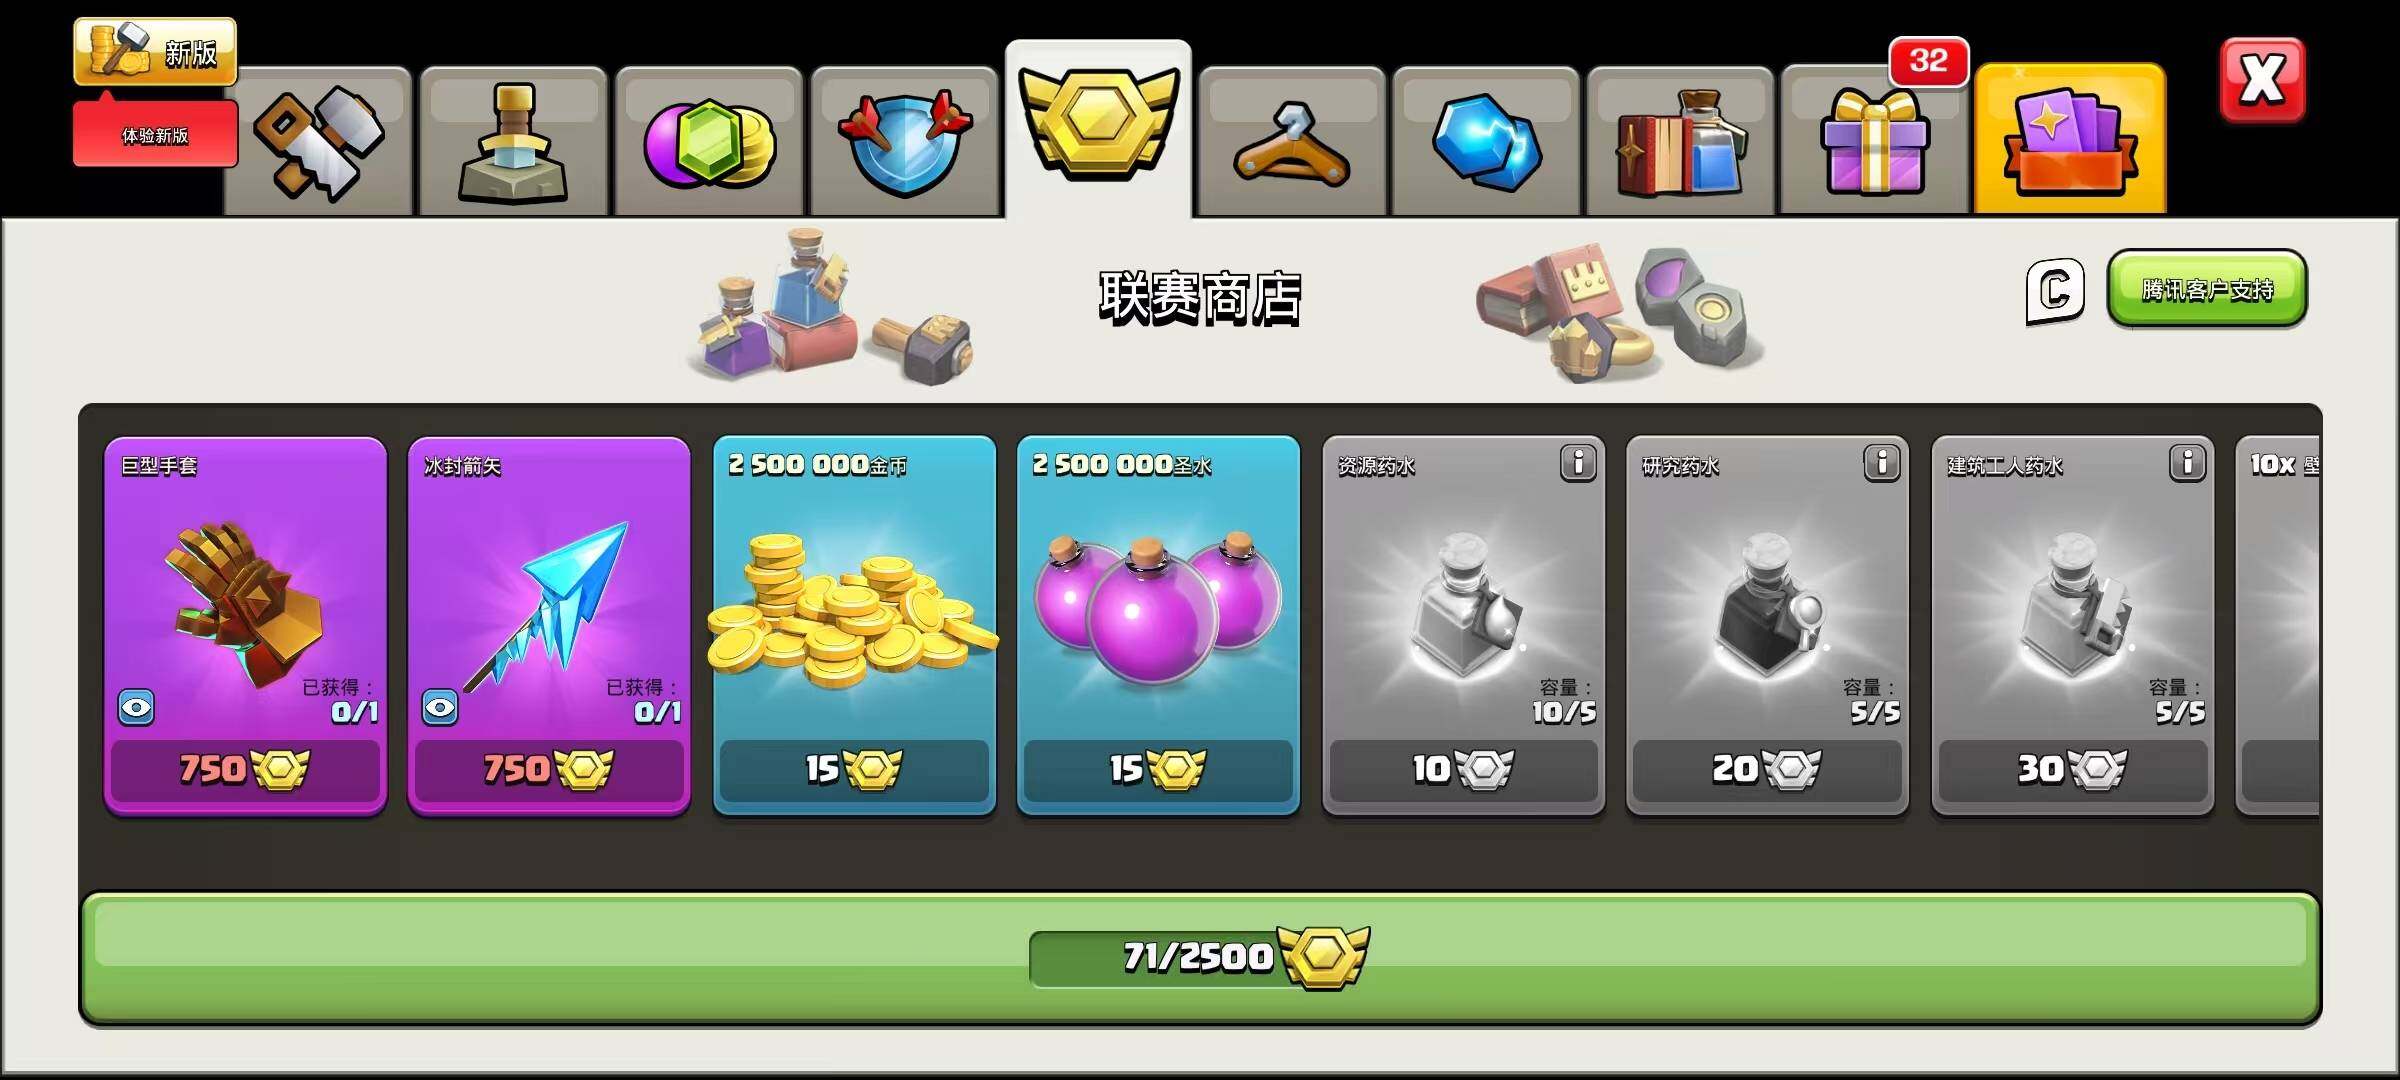Open the gem and resources shop tab
Viewport: 2400px width, 1080px height.
coord(708,141)
